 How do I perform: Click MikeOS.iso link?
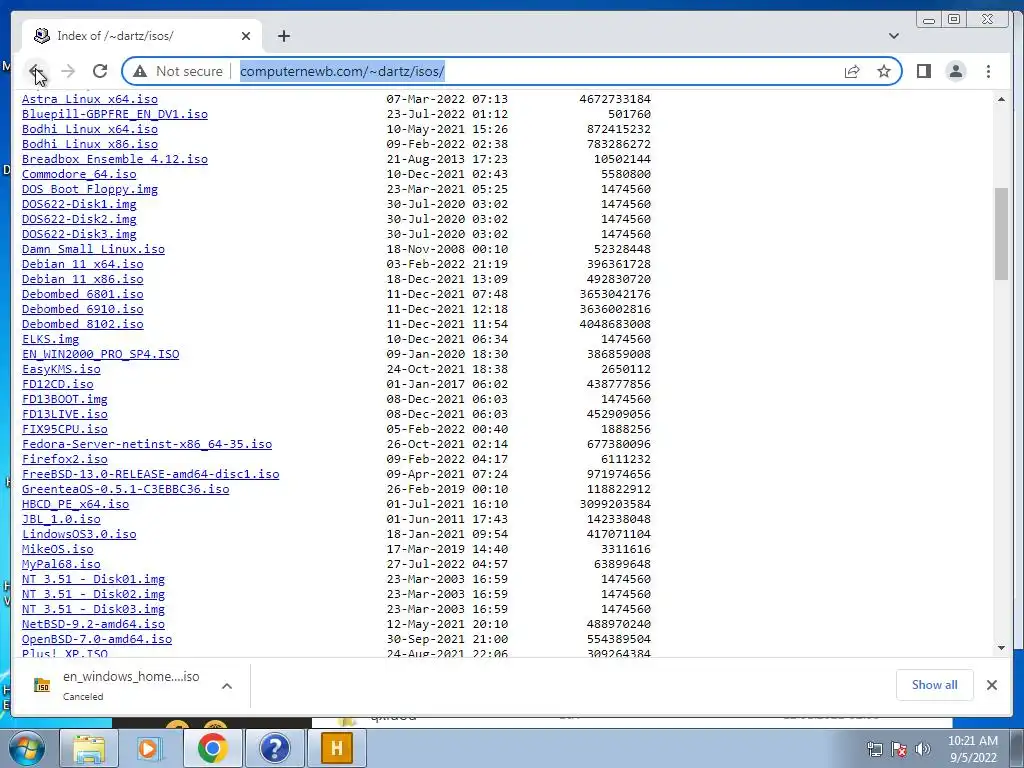(x=57, y=550)
